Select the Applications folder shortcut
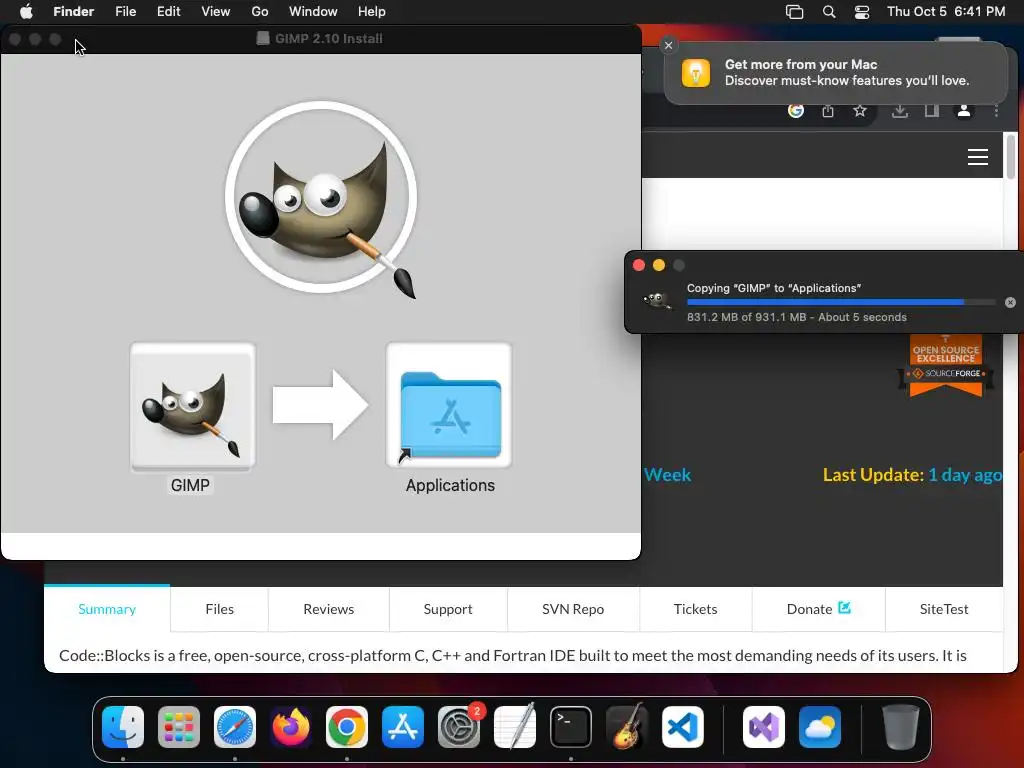Viewport: 1024px width, 768px height. (449, 406)
